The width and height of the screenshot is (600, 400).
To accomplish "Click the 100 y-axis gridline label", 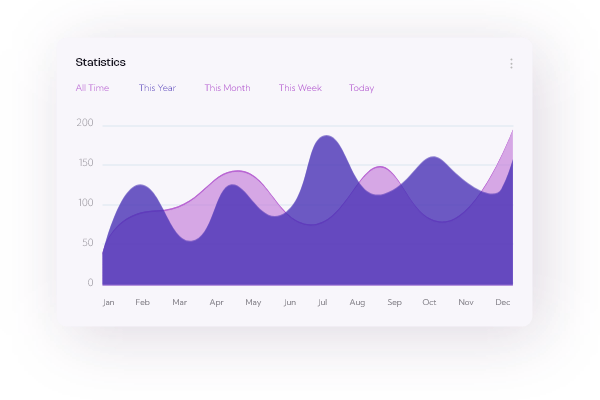I will coord(85,204).
